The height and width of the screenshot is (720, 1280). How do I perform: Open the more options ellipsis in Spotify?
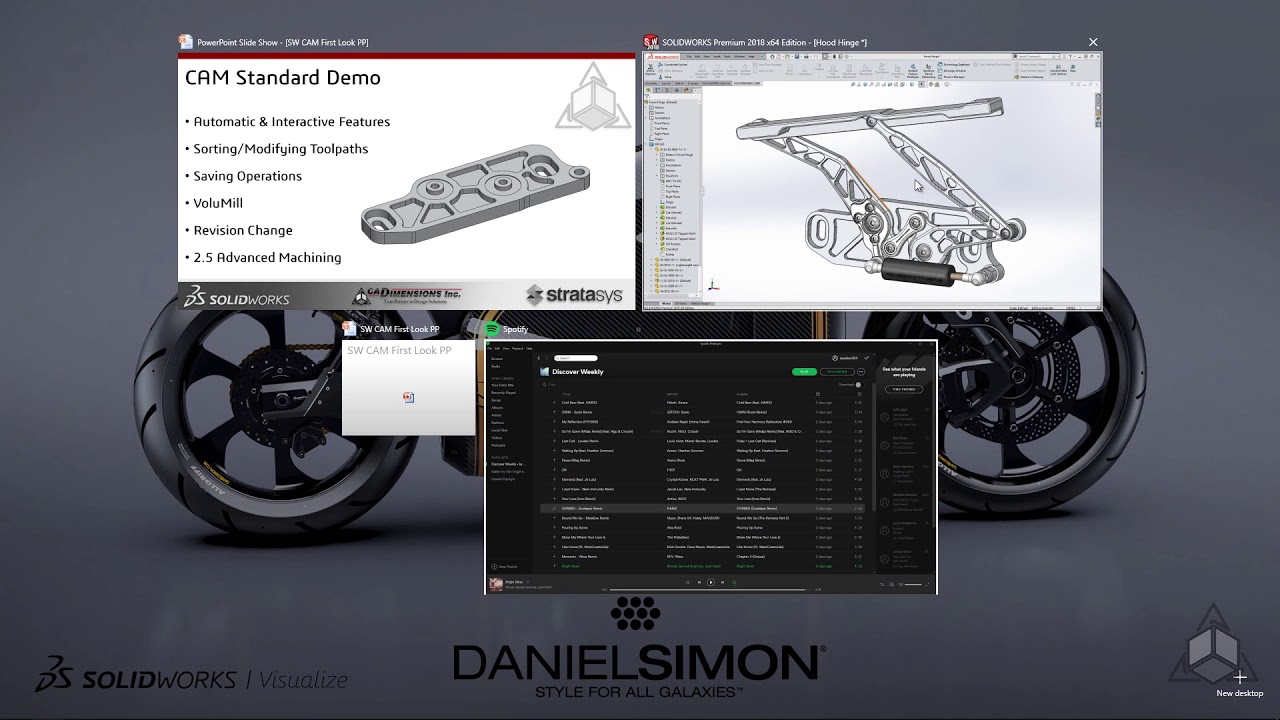pyautogui.click(x=861, y=372)
